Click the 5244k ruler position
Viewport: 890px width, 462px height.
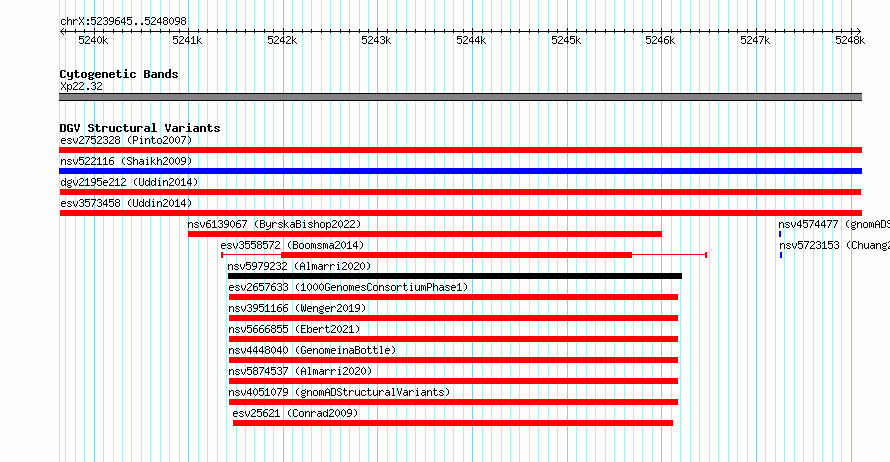click(471, 40)
